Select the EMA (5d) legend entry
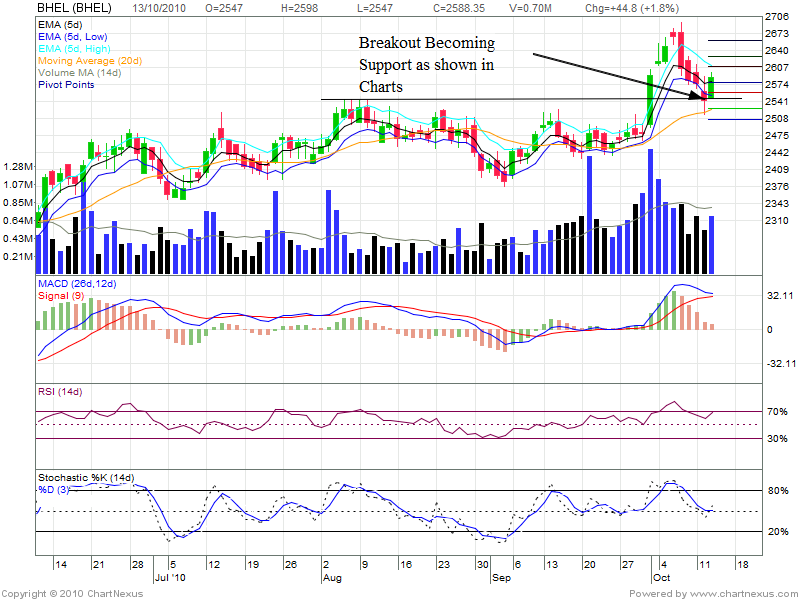This screenshot has width=800, height=600. click(61, 23)
